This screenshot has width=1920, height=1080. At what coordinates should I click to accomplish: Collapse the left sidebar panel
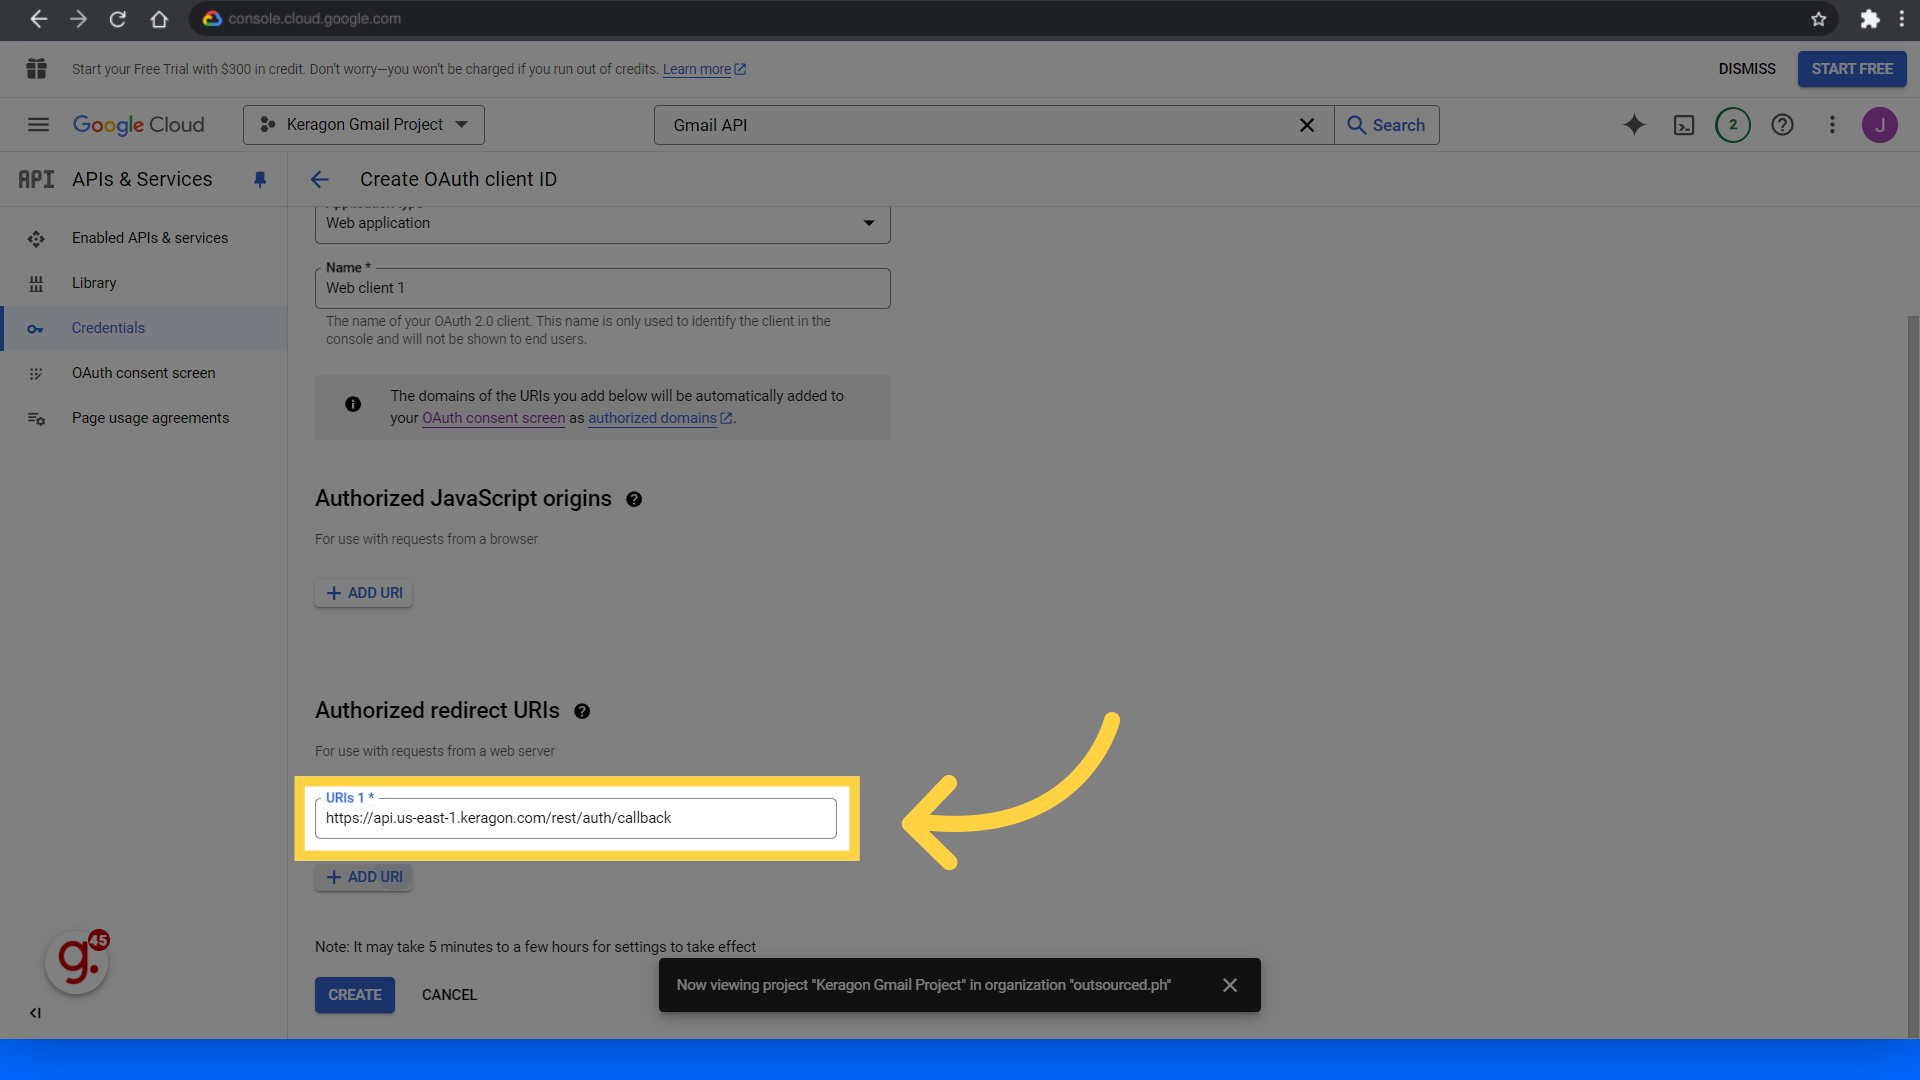(x=35, y=1013)
